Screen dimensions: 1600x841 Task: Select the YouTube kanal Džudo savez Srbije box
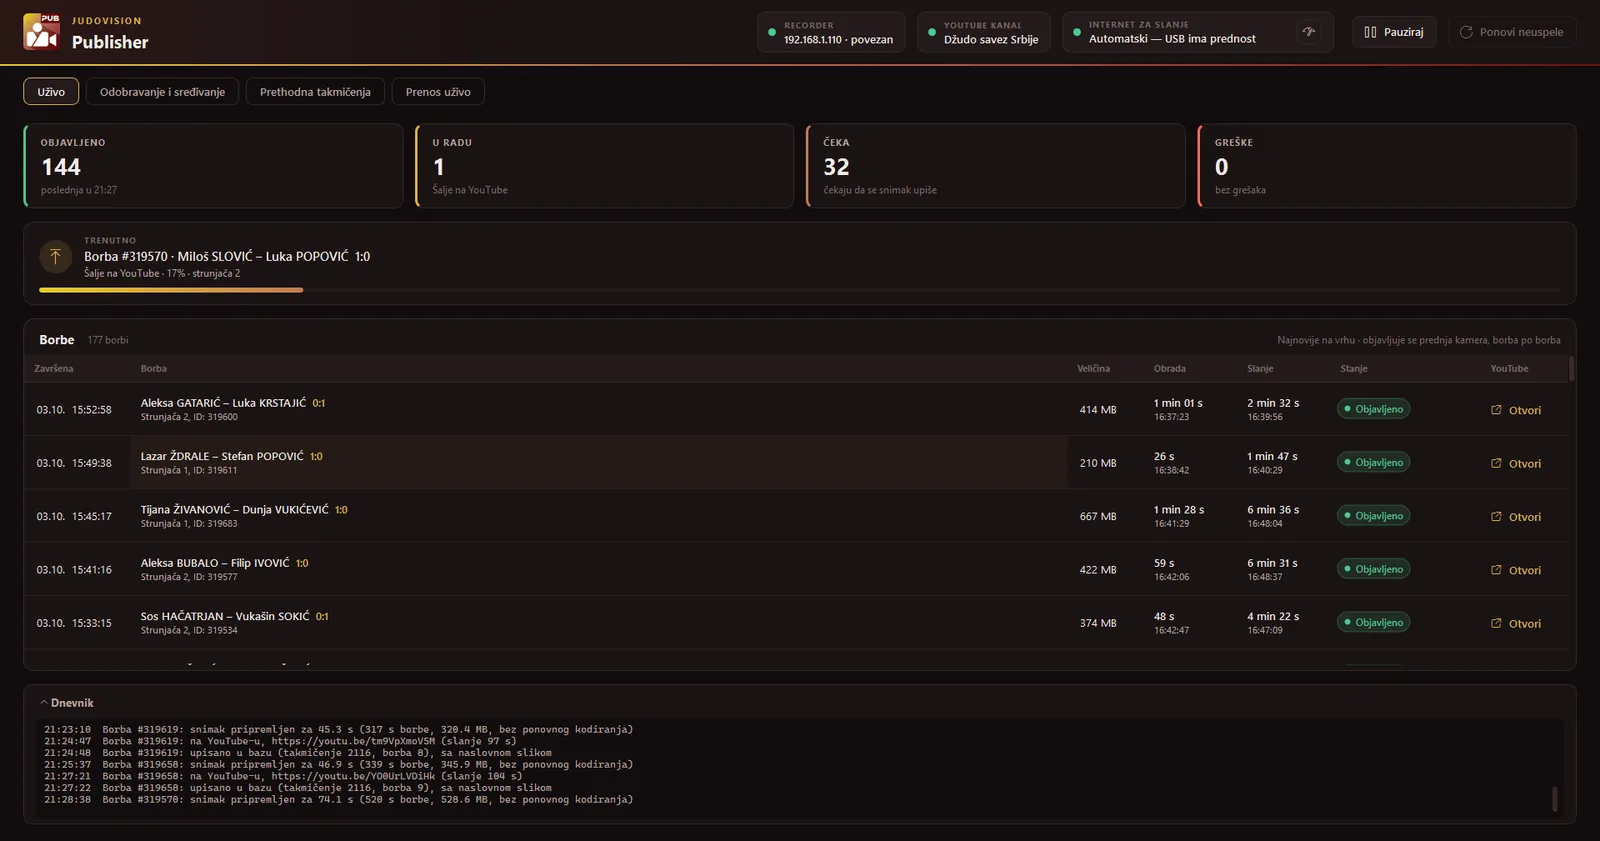point(984,32)
